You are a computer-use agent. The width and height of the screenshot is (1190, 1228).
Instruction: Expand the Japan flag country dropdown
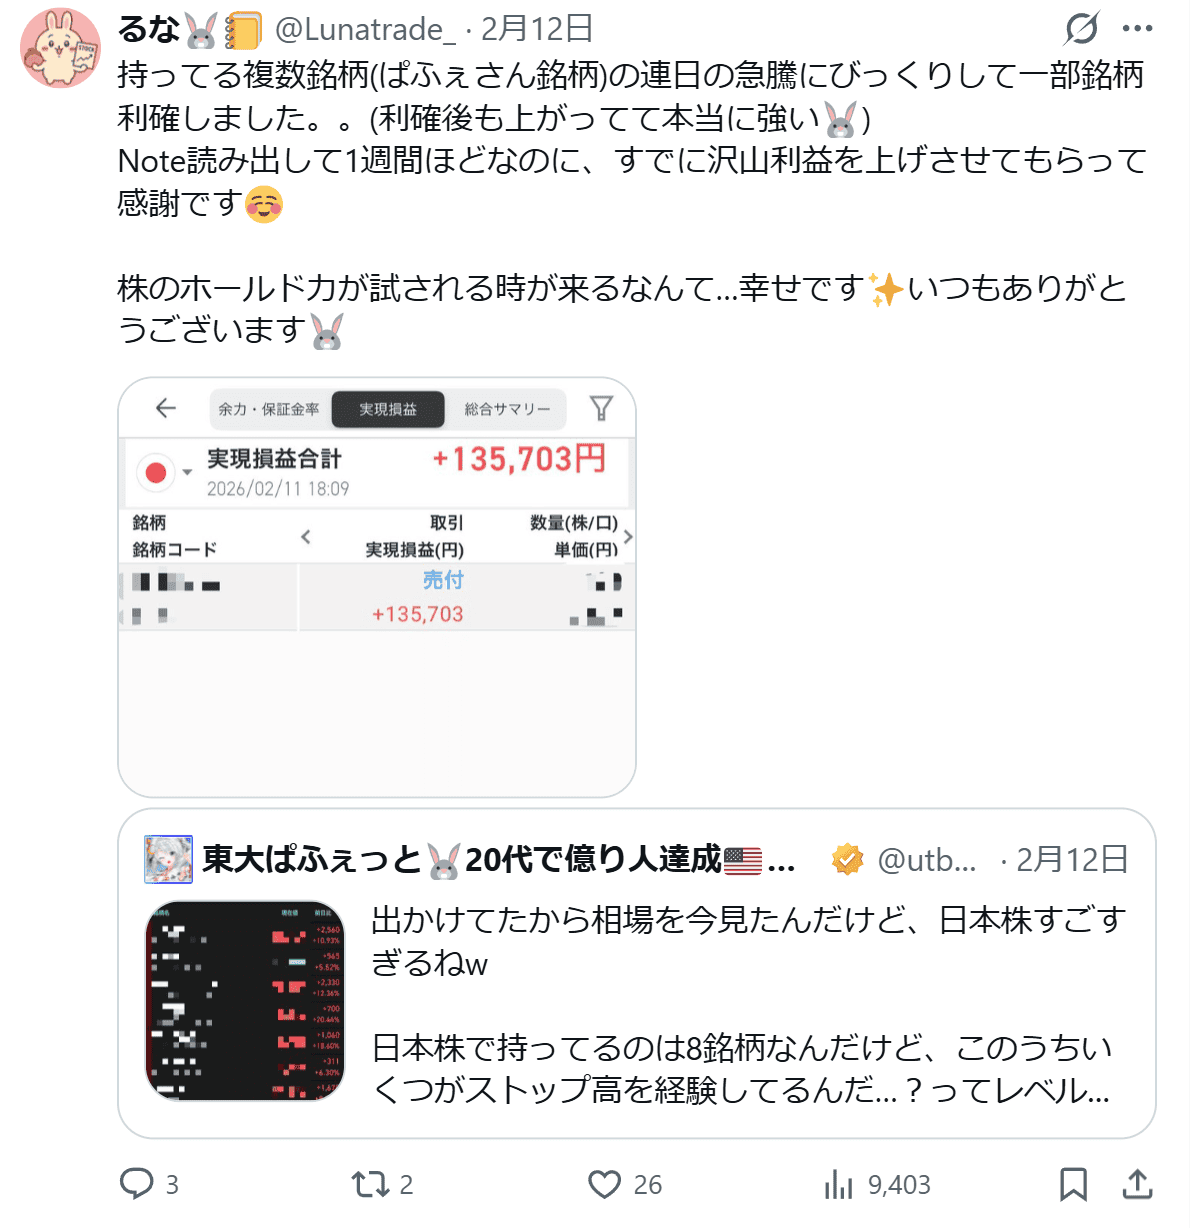coord(164,472)
